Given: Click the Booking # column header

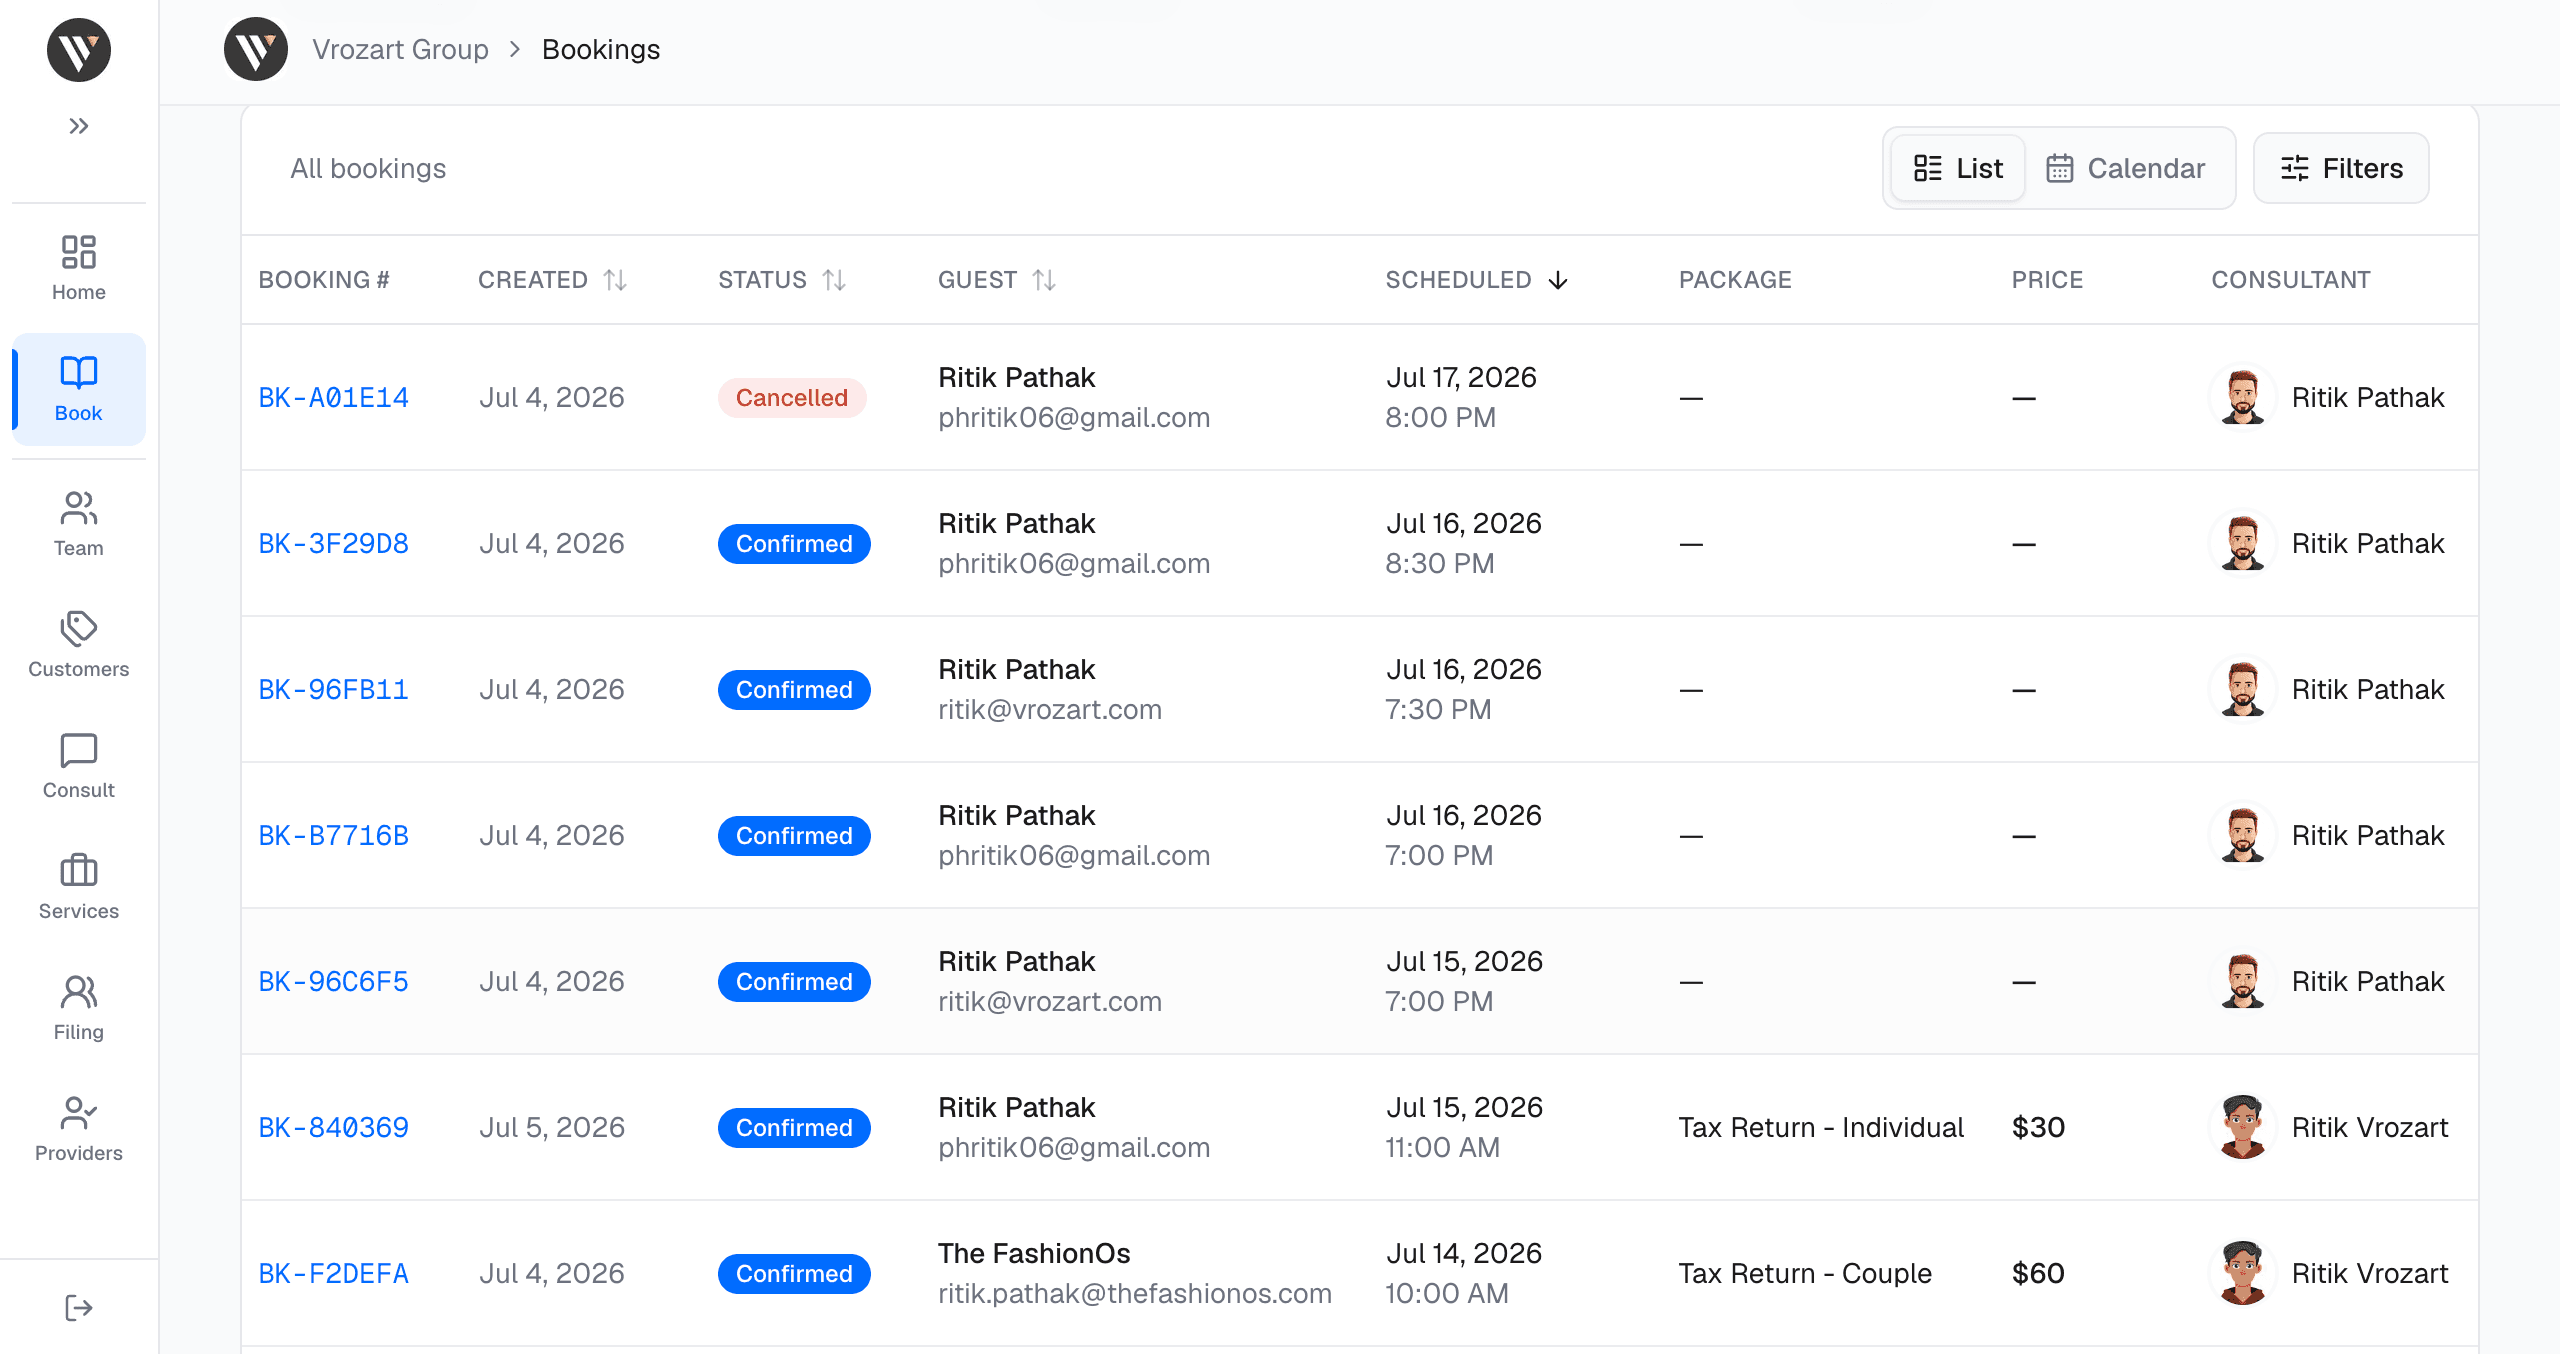Looking at the screenshot, I should pos(324,280).
